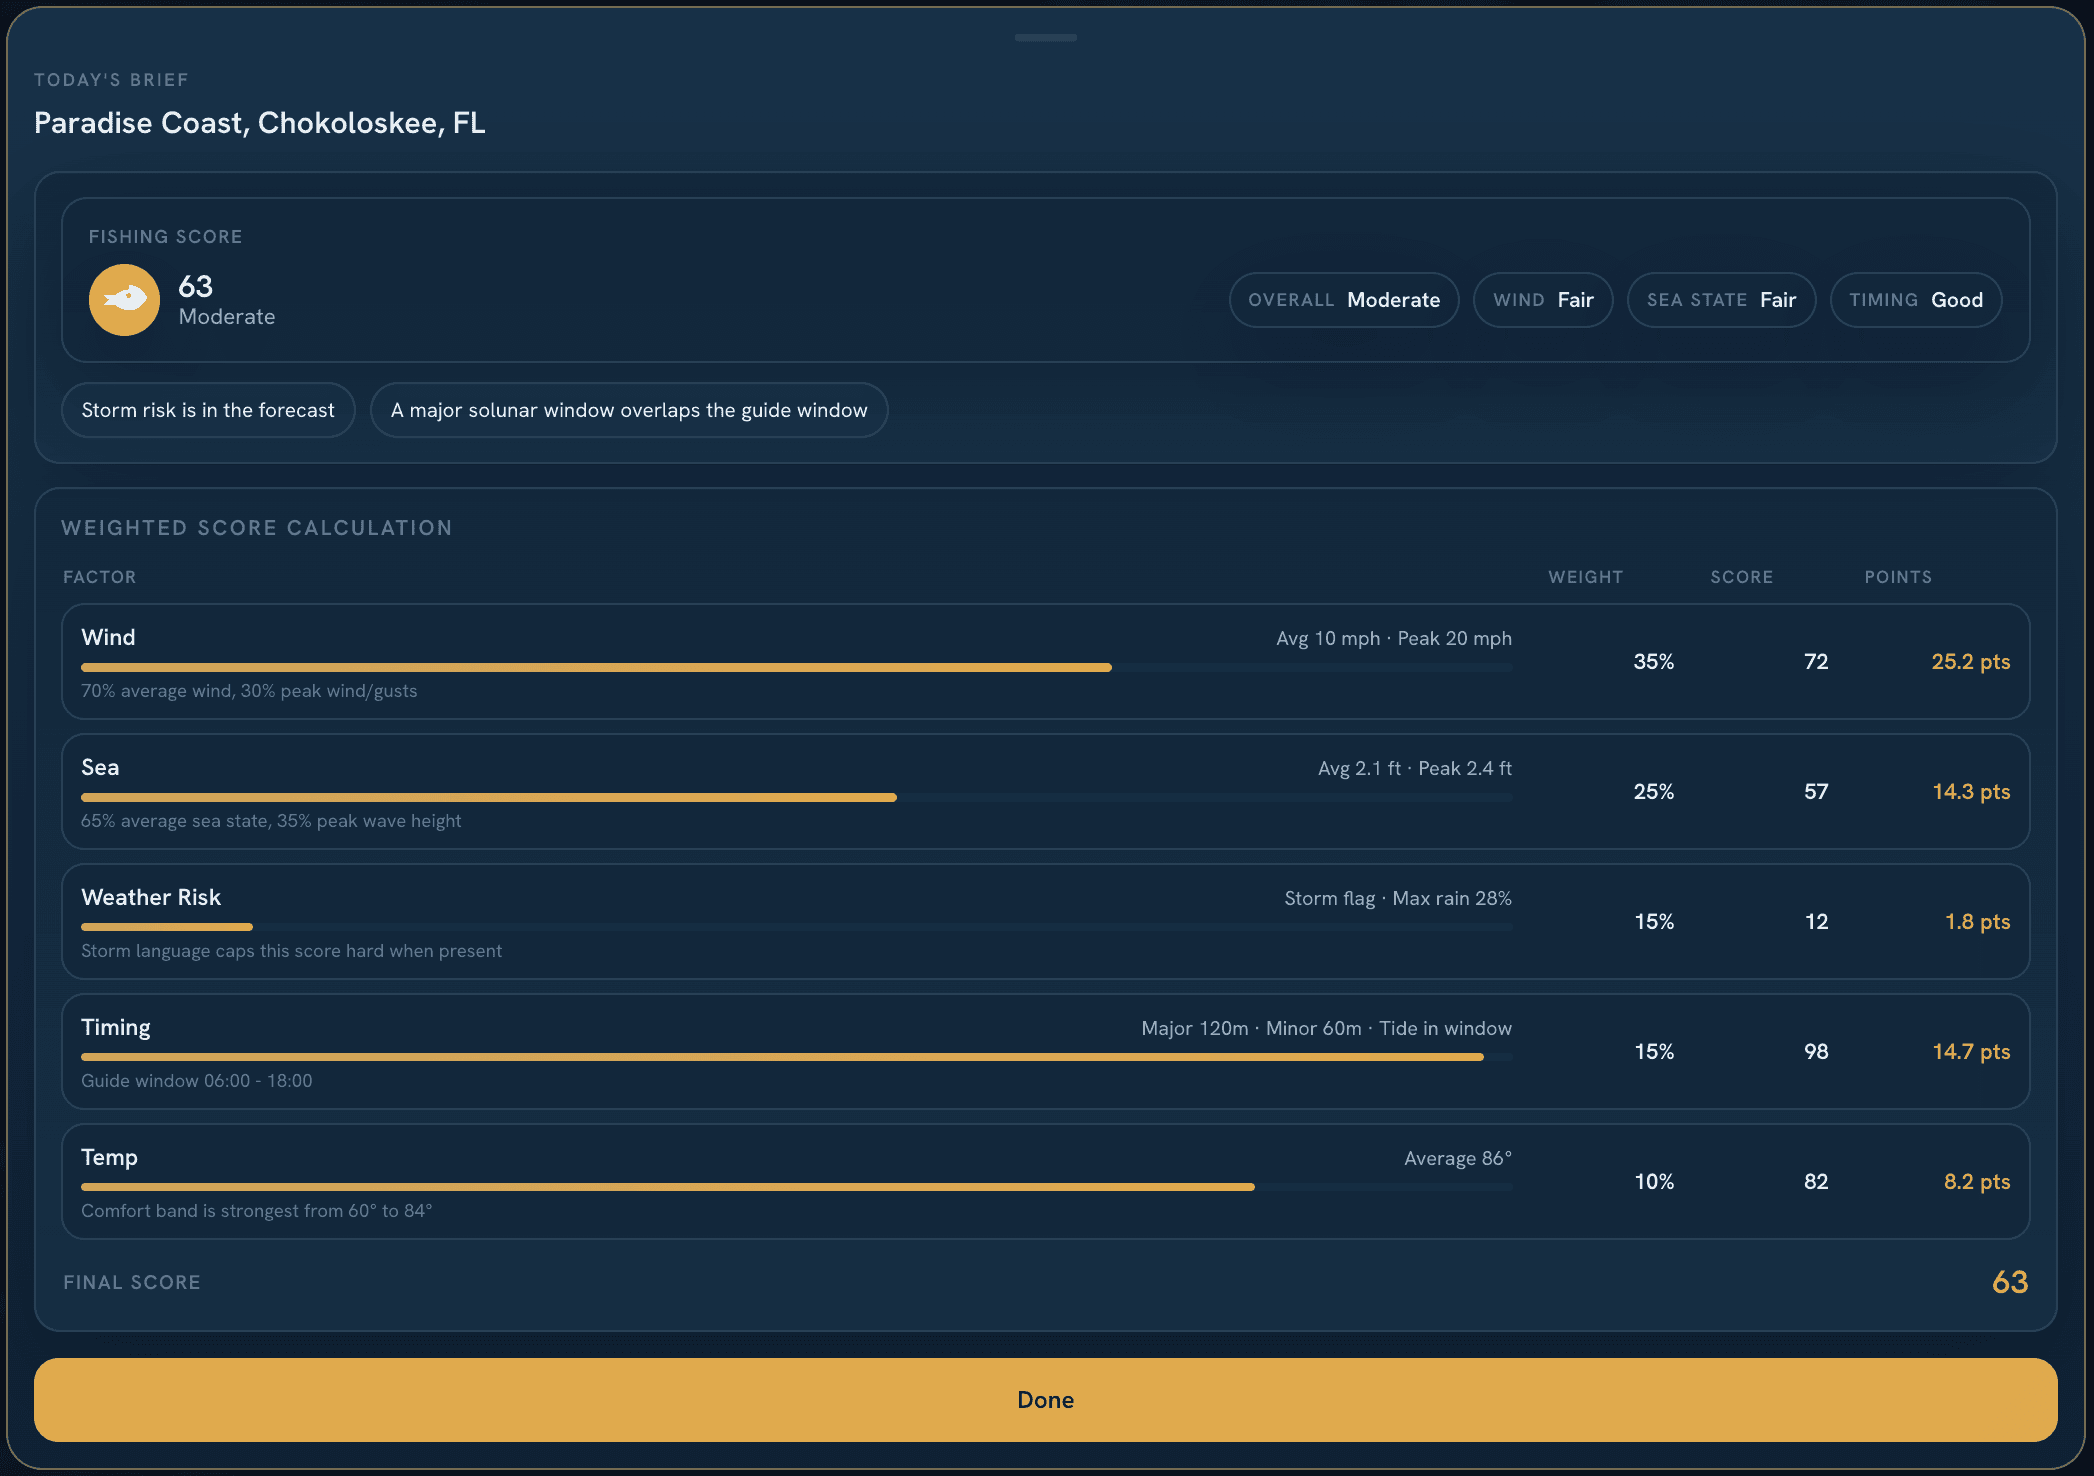
Task: Click the 35% weight for Wind
Action: click(1654, 661)
